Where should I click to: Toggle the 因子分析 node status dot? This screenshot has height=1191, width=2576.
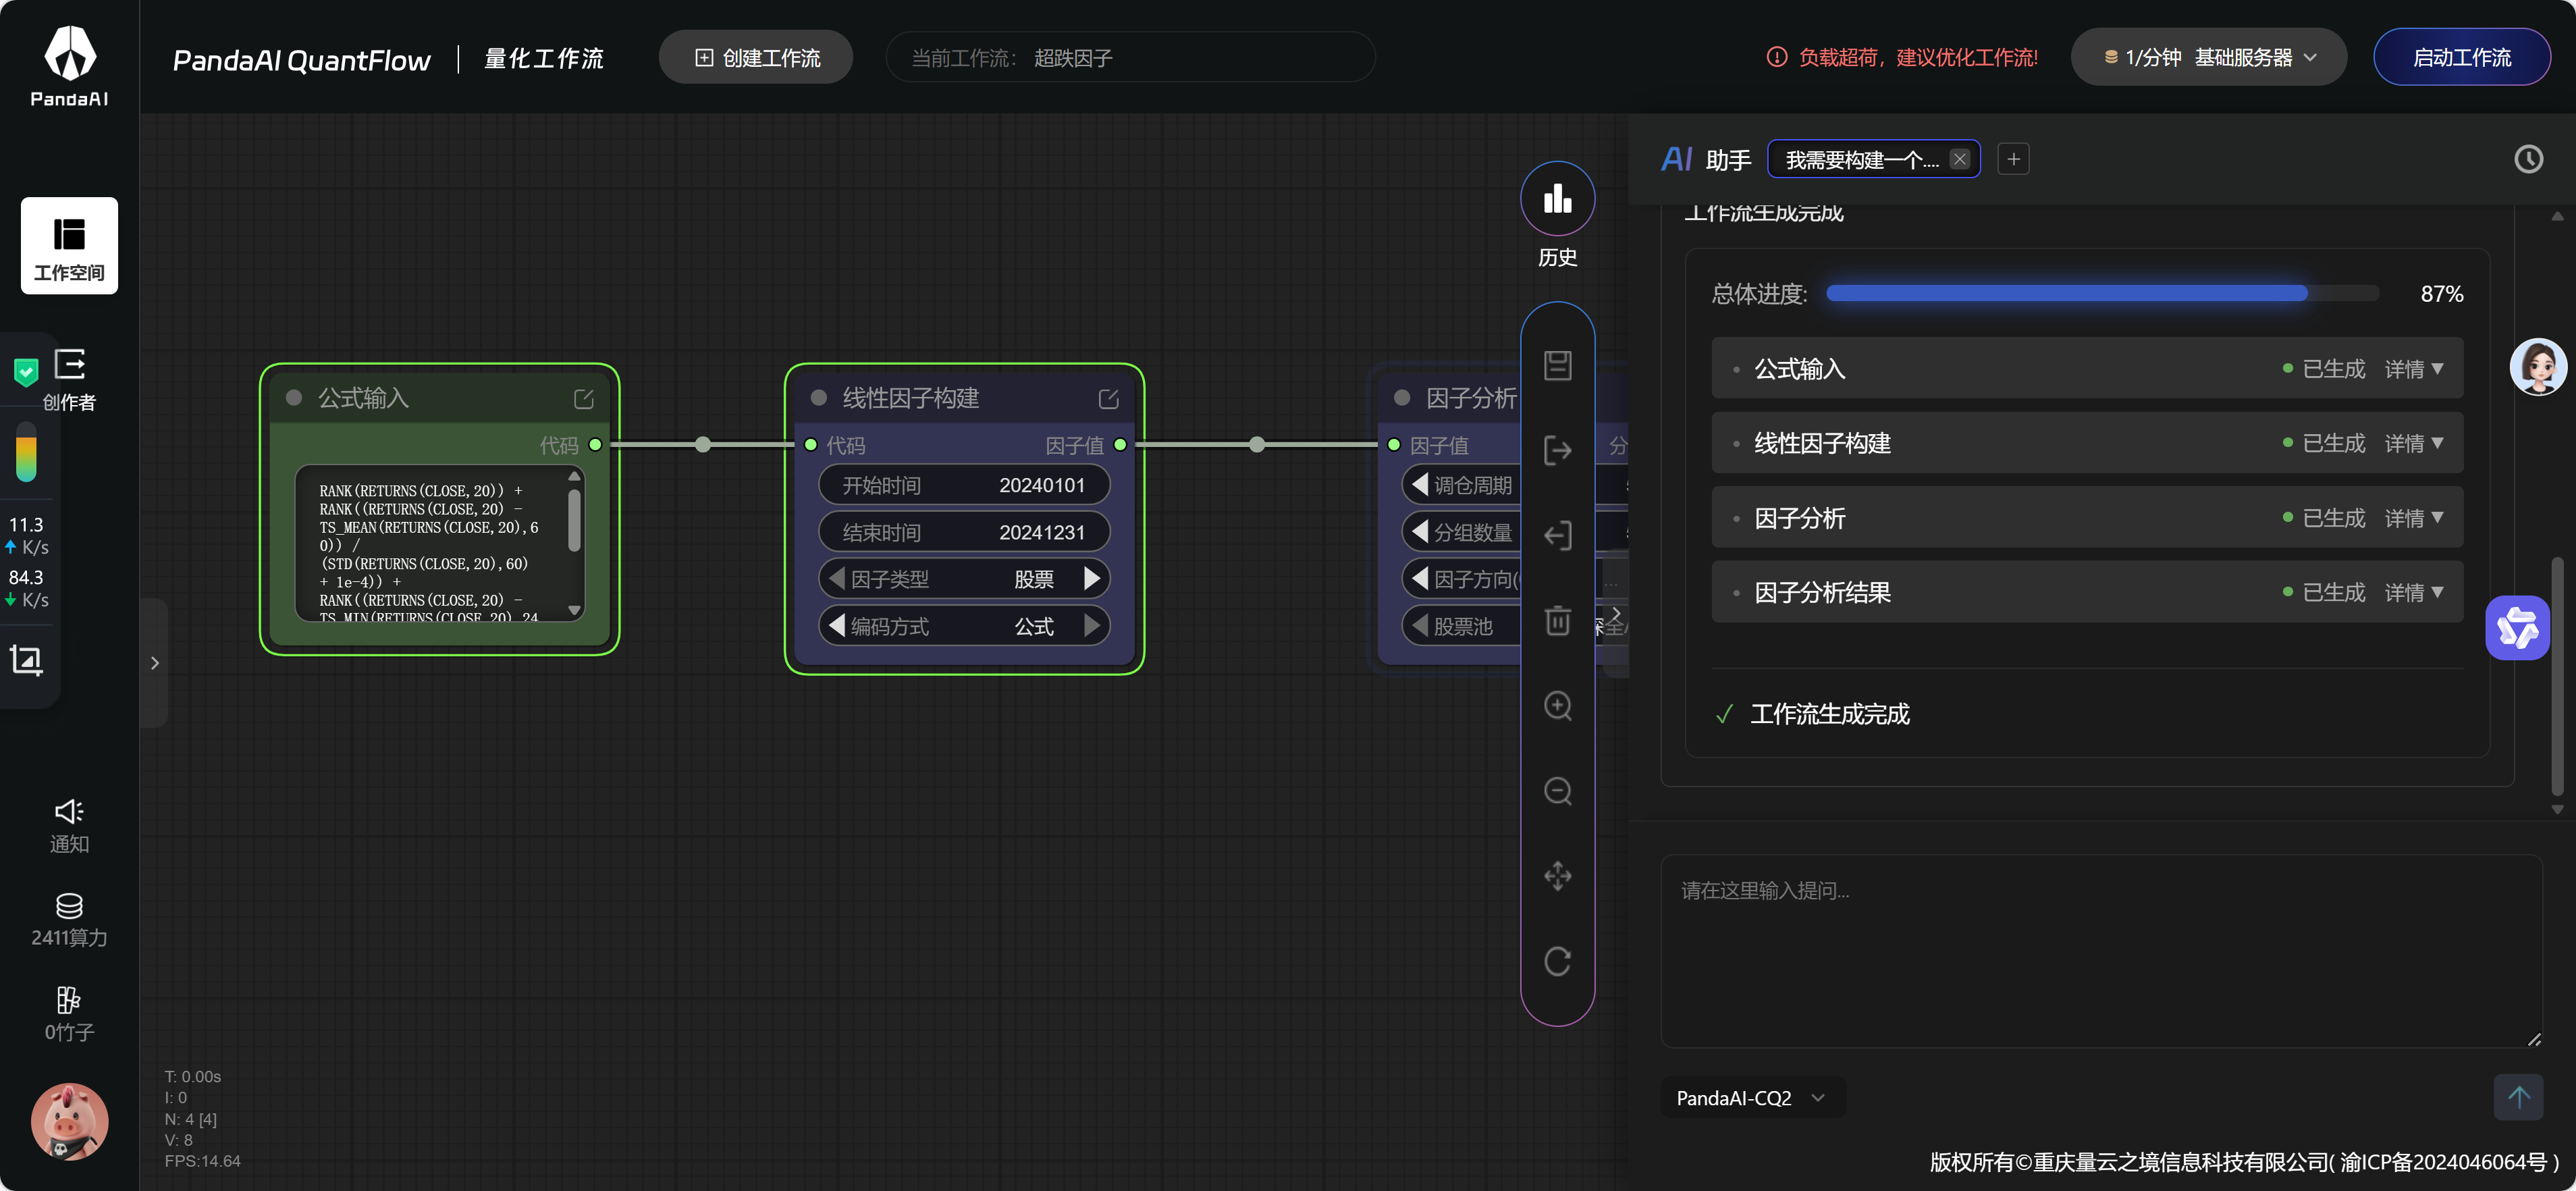(x=1402, y=398)
